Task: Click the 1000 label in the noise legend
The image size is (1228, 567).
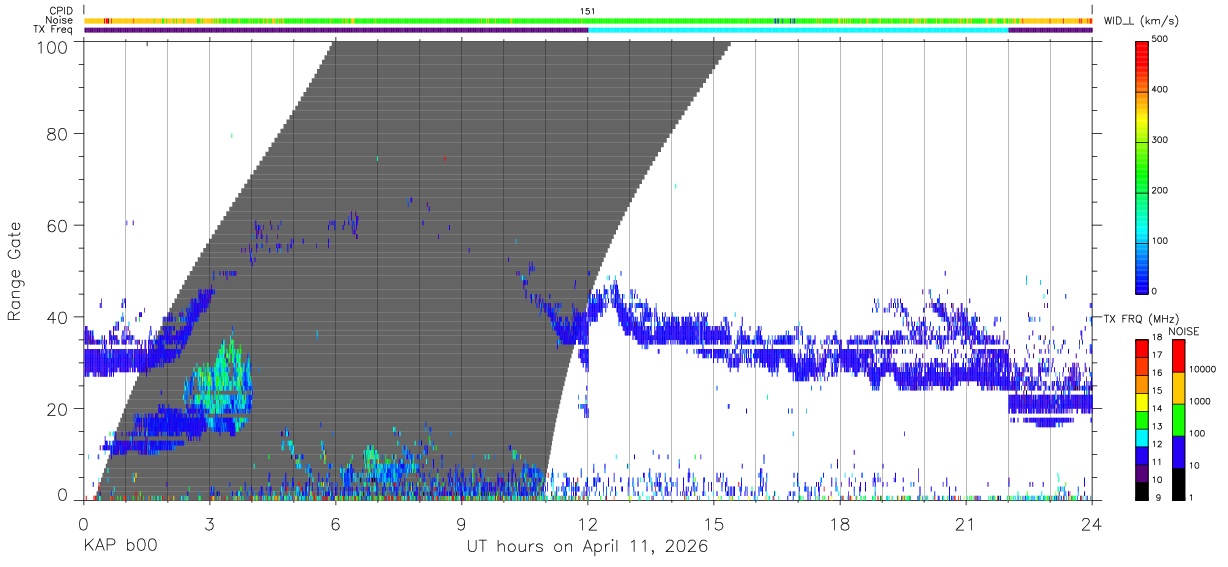Action: 1198,401
